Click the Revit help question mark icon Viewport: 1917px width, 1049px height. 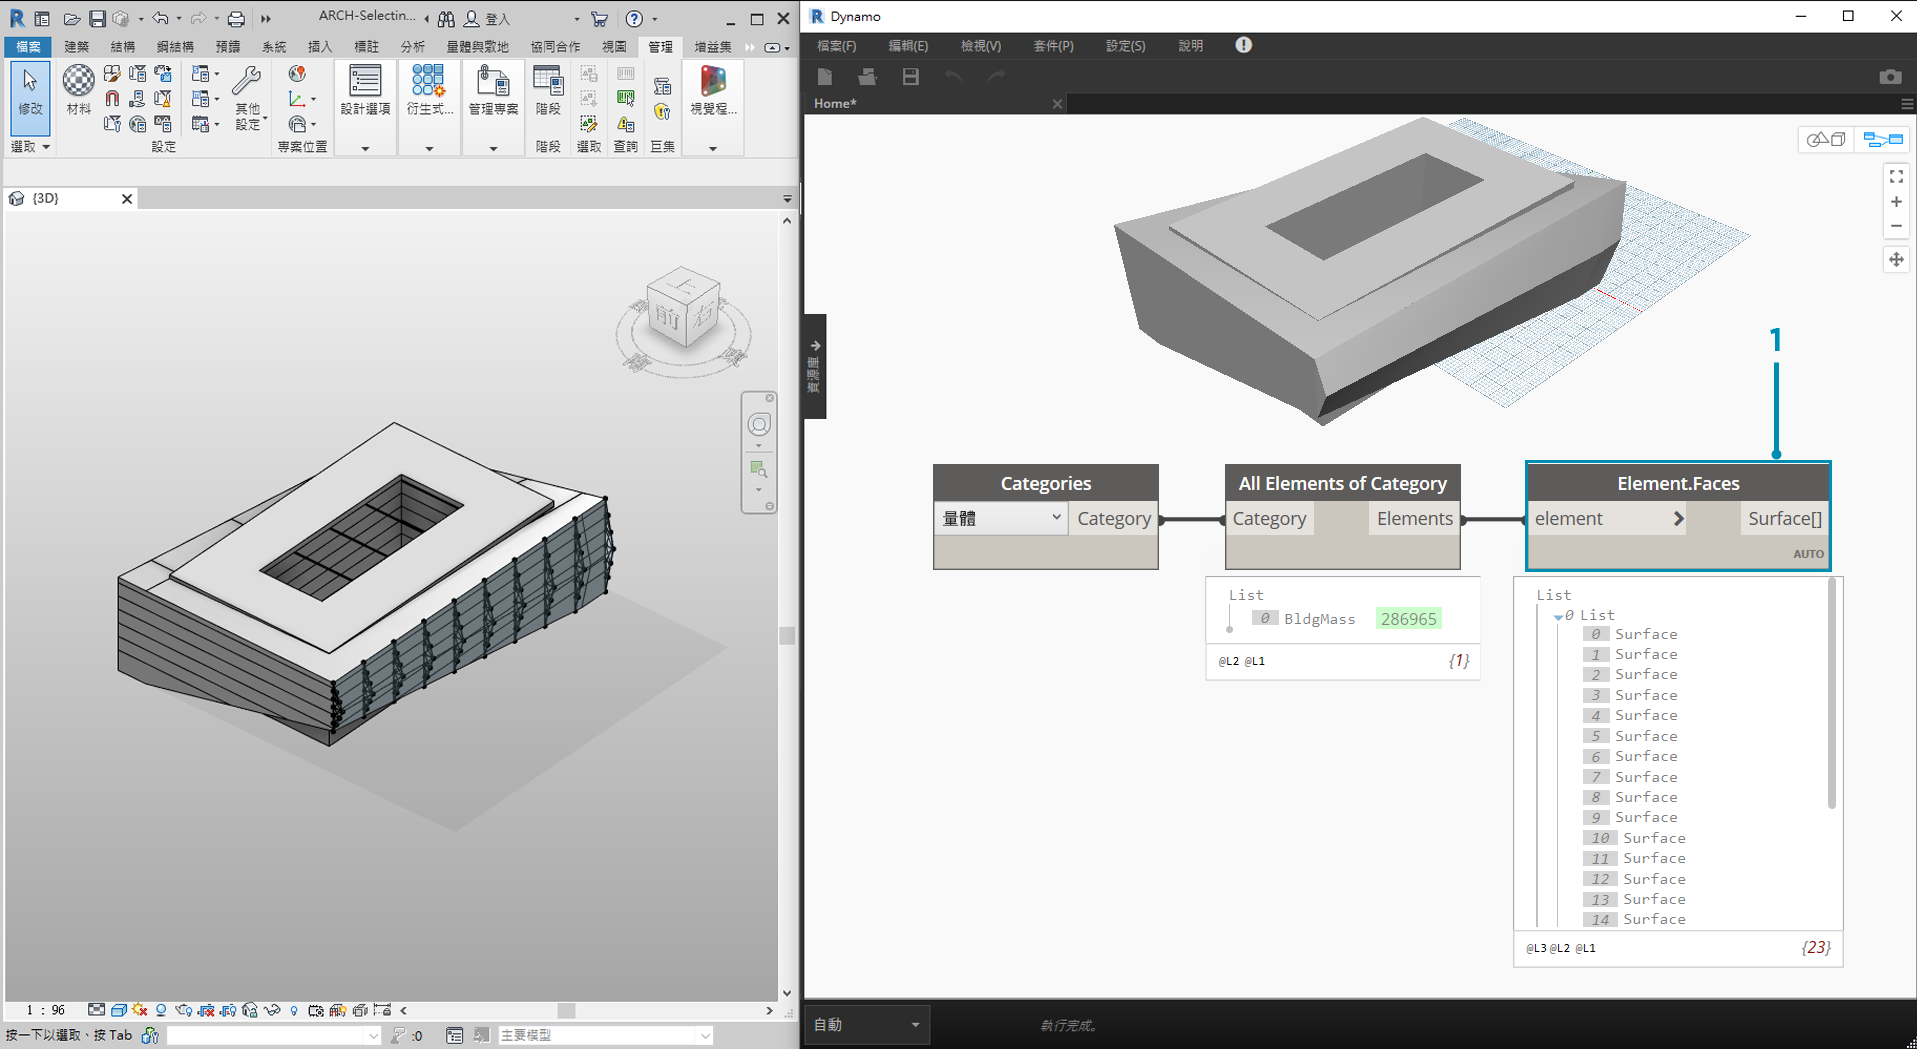(634, 18)
